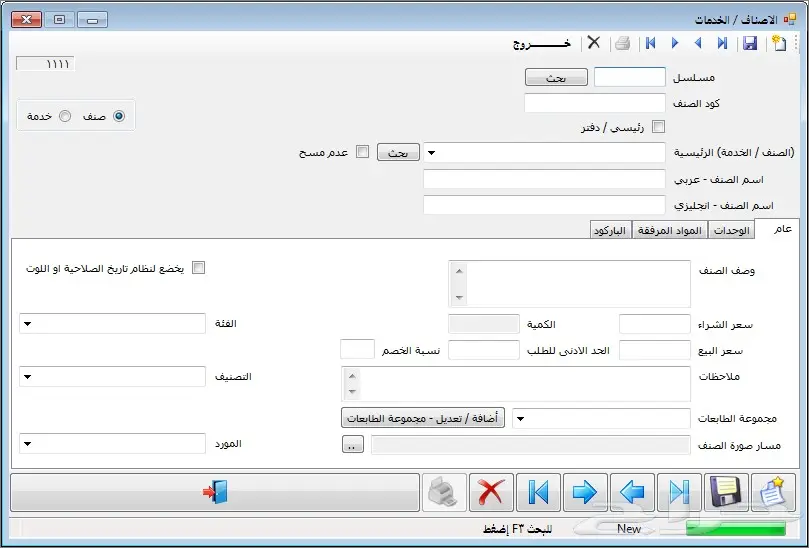
Task: Toggle the رئيسي / دفتر checkbox
Action: point(658,126)
